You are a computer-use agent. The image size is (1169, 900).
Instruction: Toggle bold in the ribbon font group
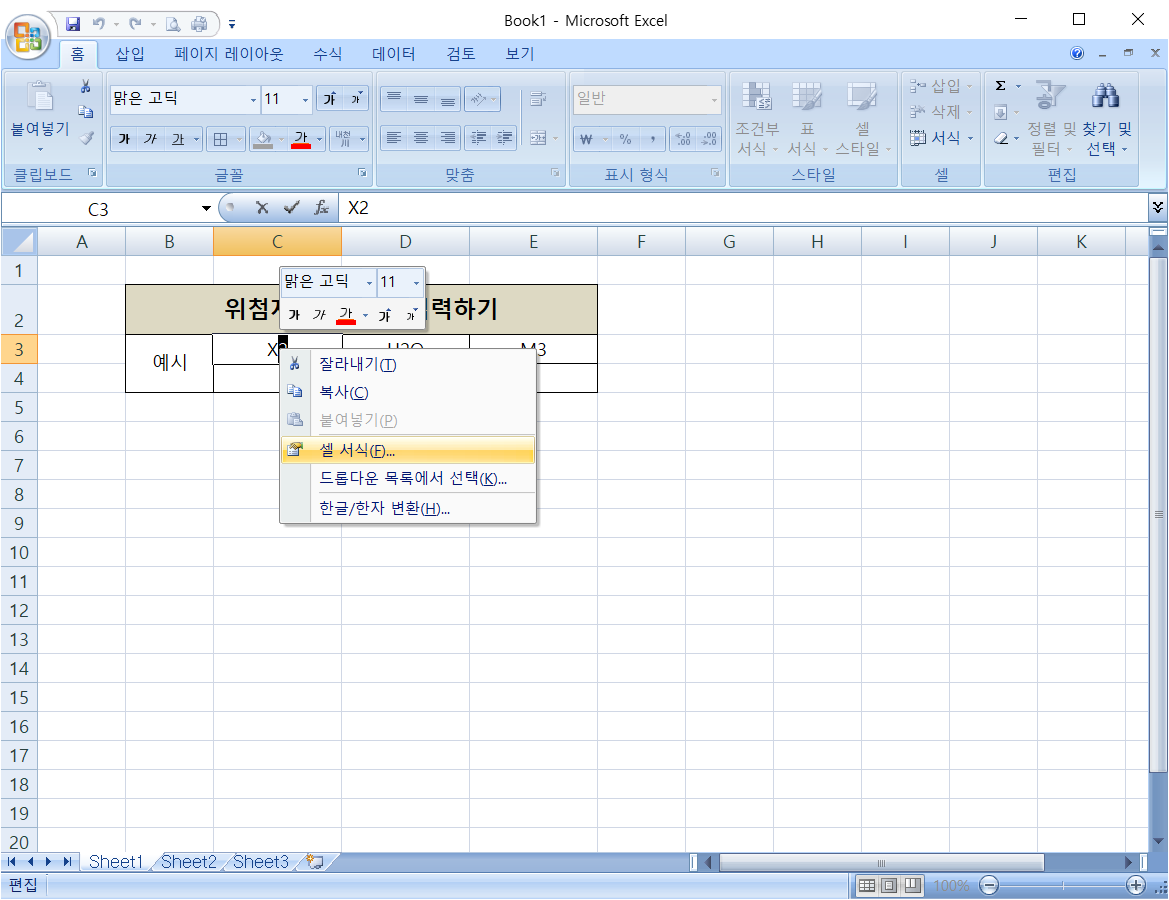tap(124, 139)
